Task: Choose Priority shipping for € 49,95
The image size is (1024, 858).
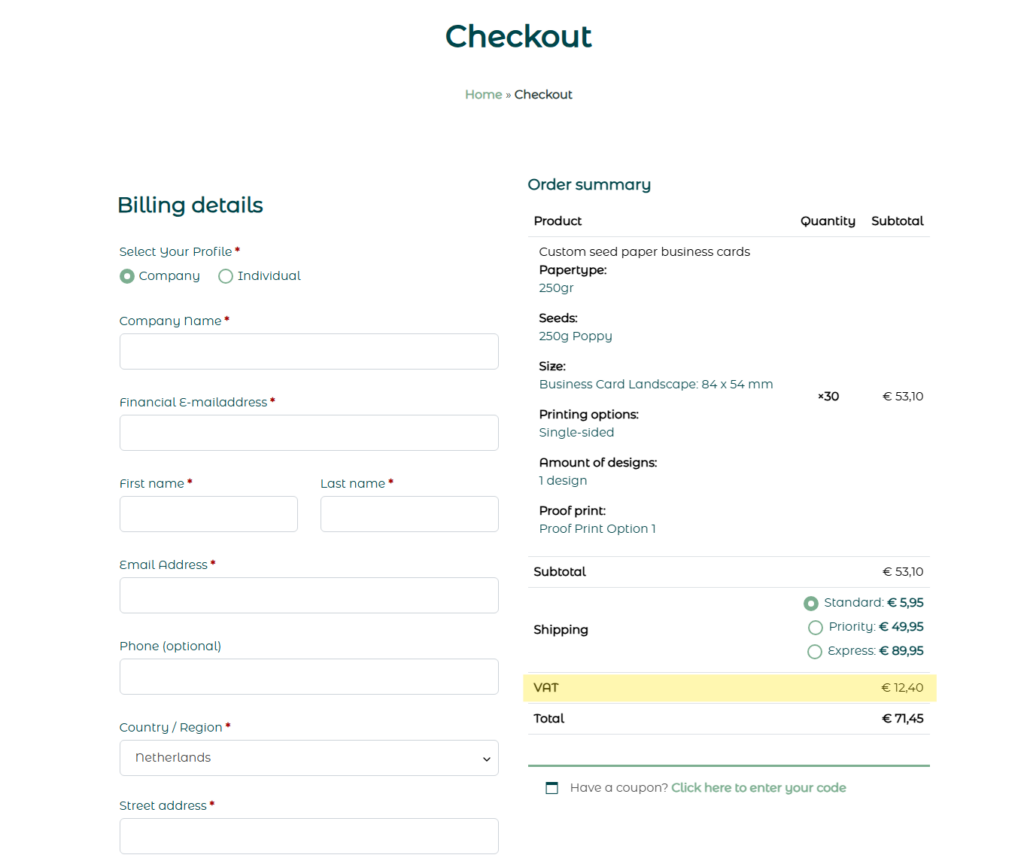Action: click(815, 627)
